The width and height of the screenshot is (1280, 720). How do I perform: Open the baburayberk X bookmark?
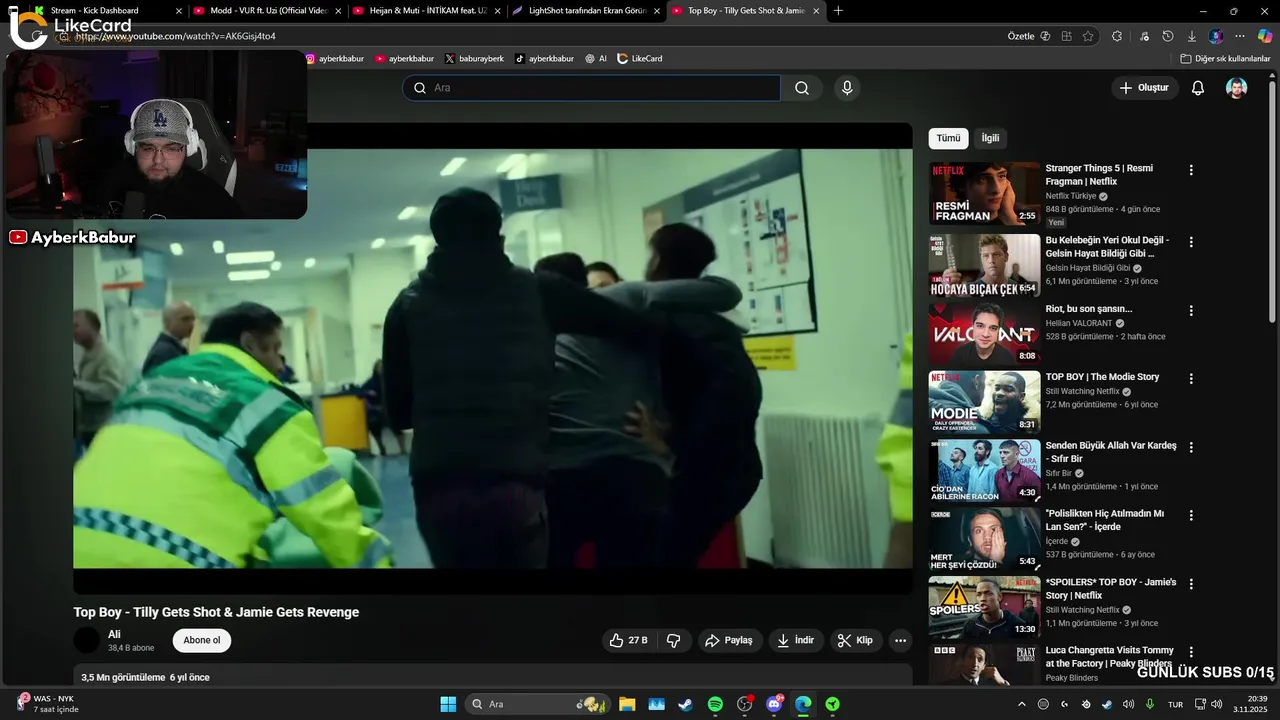point(474,59)
